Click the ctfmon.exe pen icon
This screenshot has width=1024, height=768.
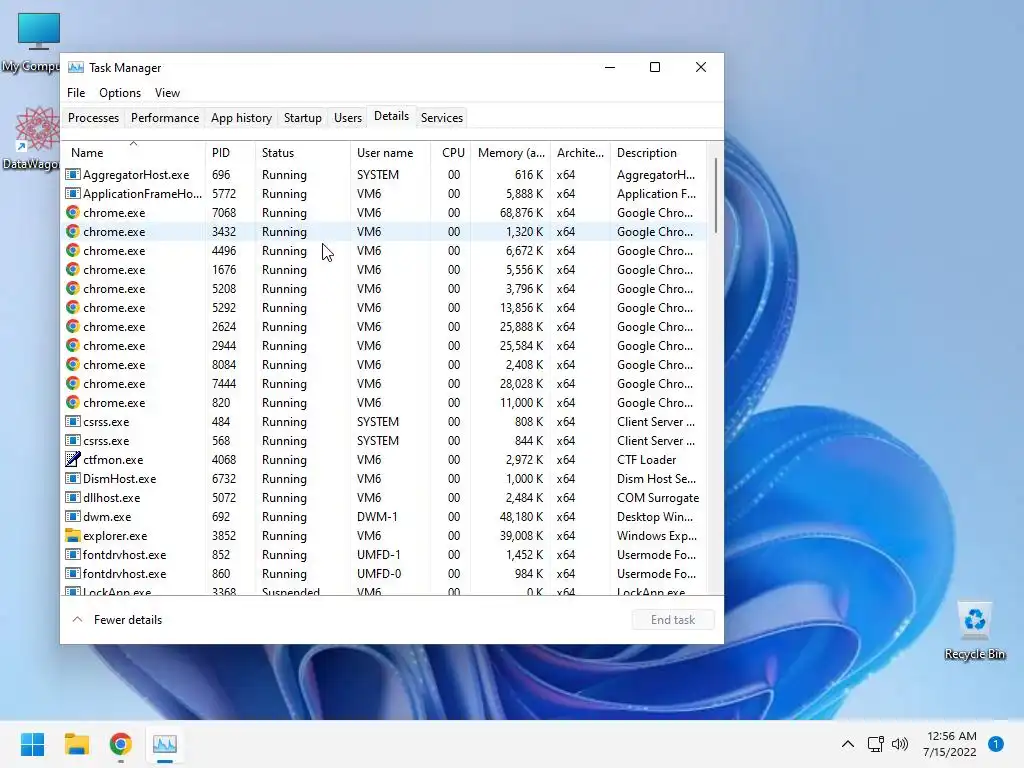coord(72,460)
